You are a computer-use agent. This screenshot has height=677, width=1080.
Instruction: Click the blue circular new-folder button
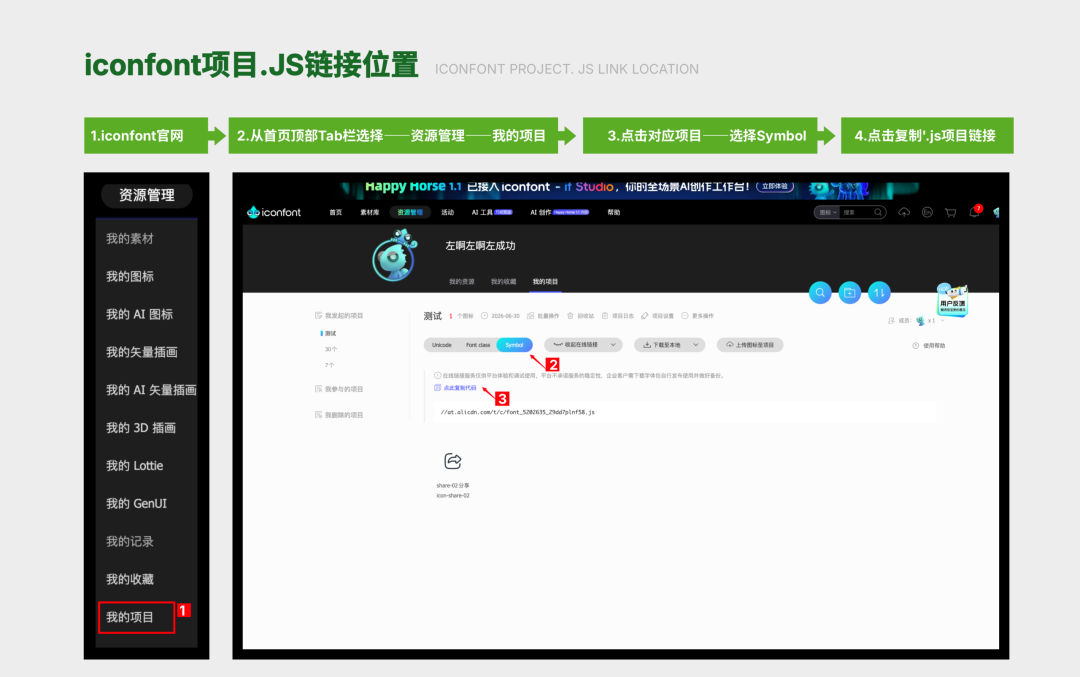click(x=849, y=293)
